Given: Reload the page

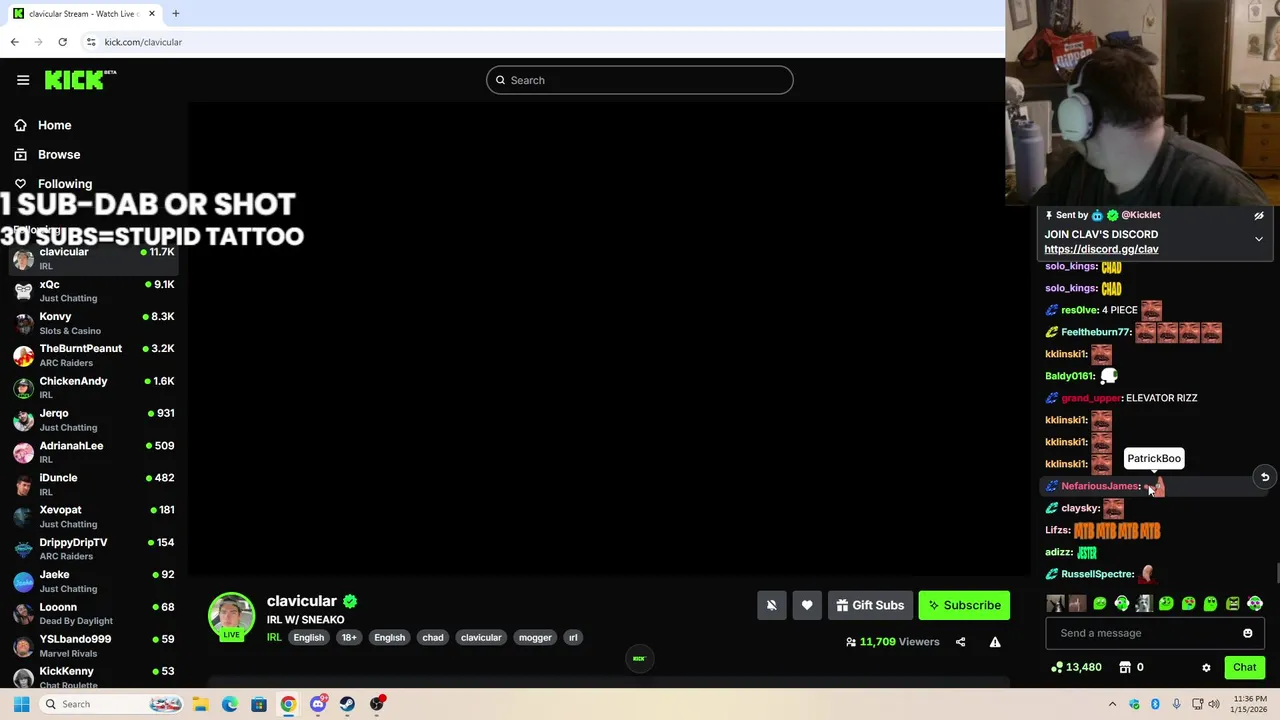Looking at the screenshot, I should [x=62, y=42].
